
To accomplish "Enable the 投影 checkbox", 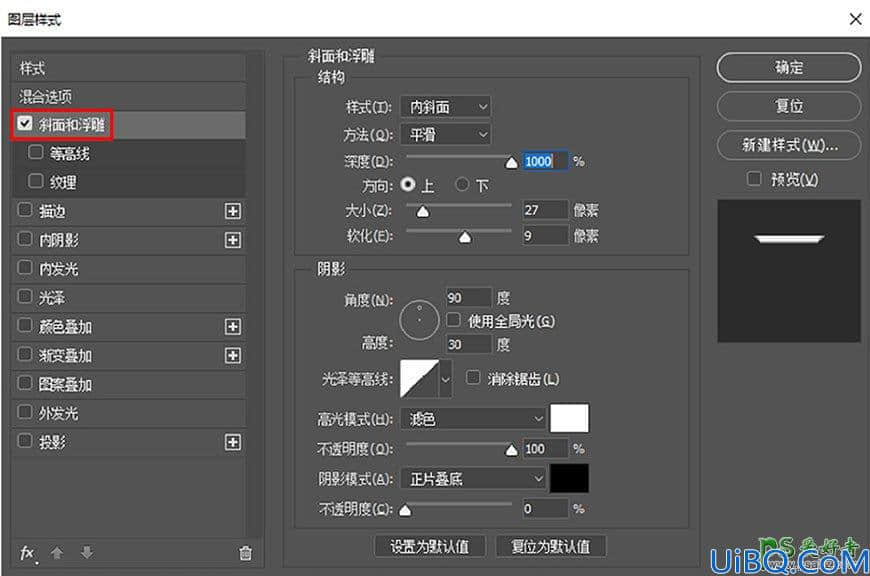I will pyautogui.click(x=25, y=441).
